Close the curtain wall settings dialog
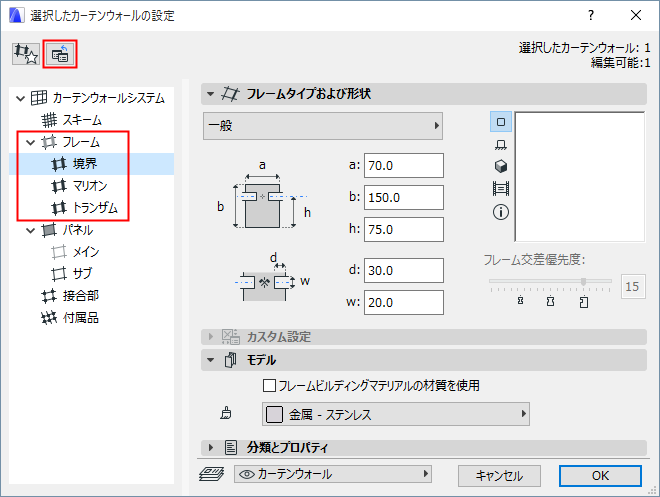 [636, 16]
